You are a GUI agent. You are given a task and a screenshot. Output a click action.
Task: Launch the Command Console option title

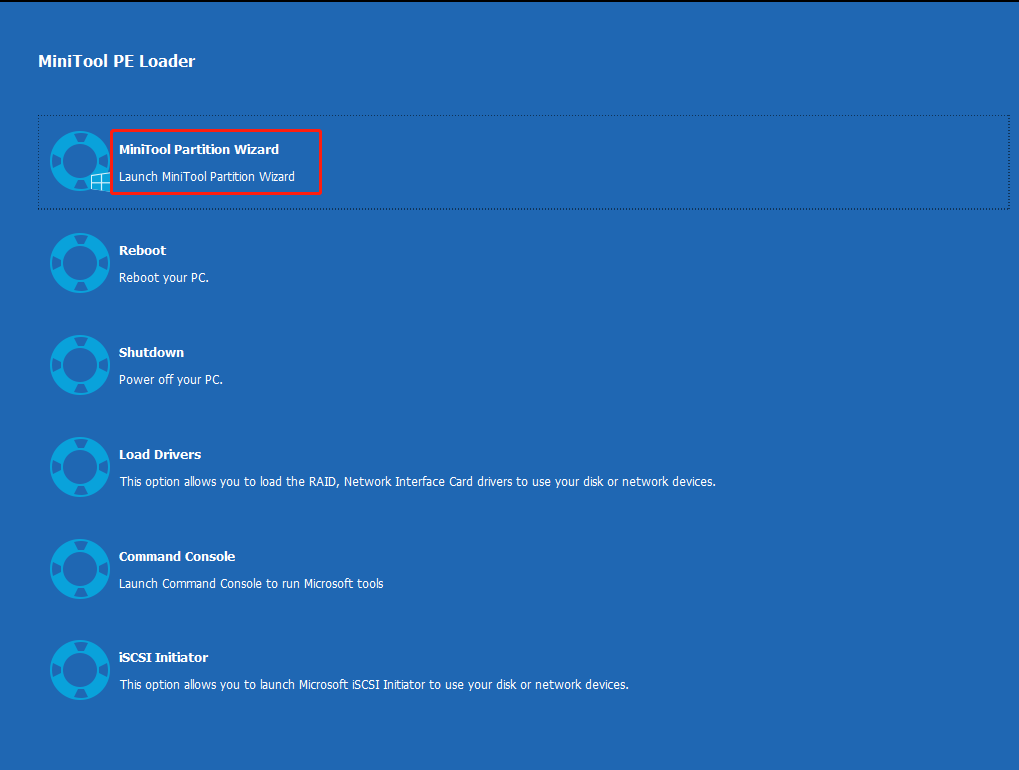[177, 557]
